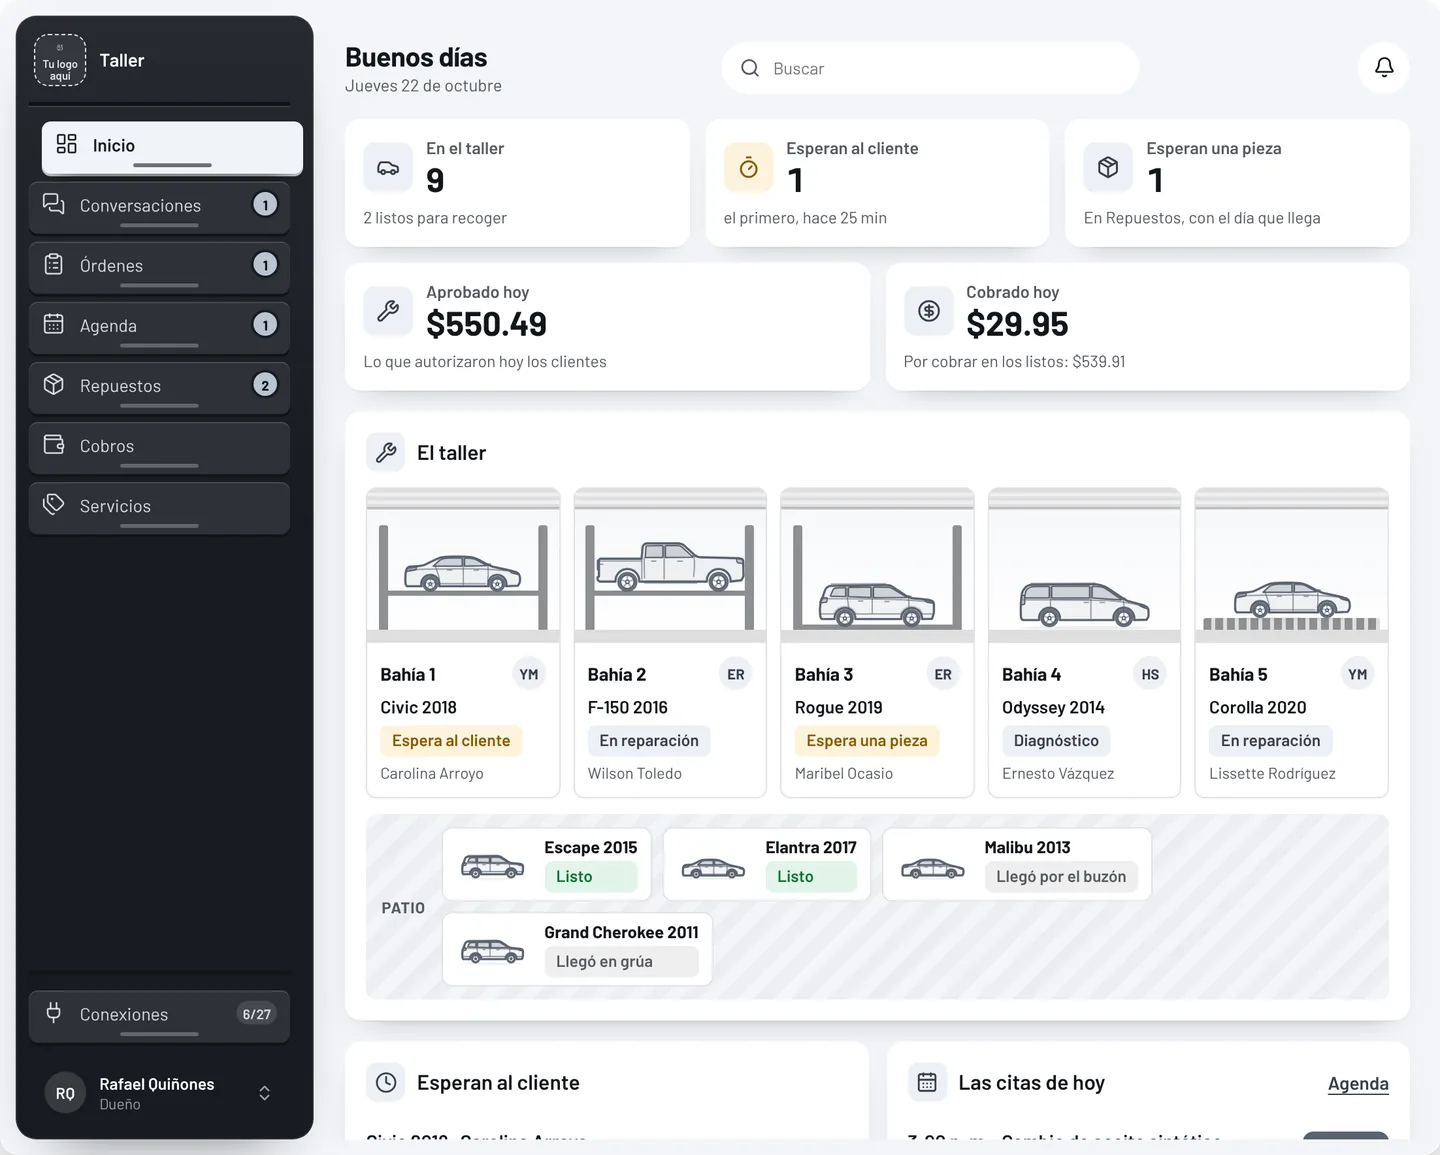Select the Bahía 5 Corolla 2020 card
This screenshot has width=1440, height=1155.
coord(1292,642)
